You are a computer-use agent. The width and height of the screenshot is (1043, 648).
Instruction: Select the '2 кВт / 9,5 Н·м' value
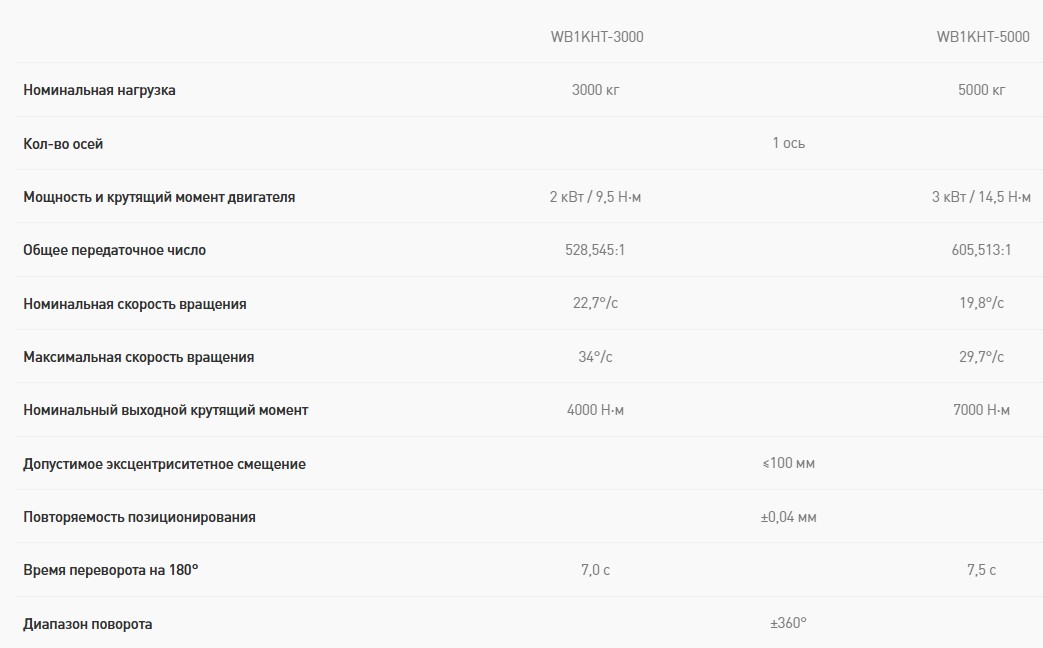595,197
